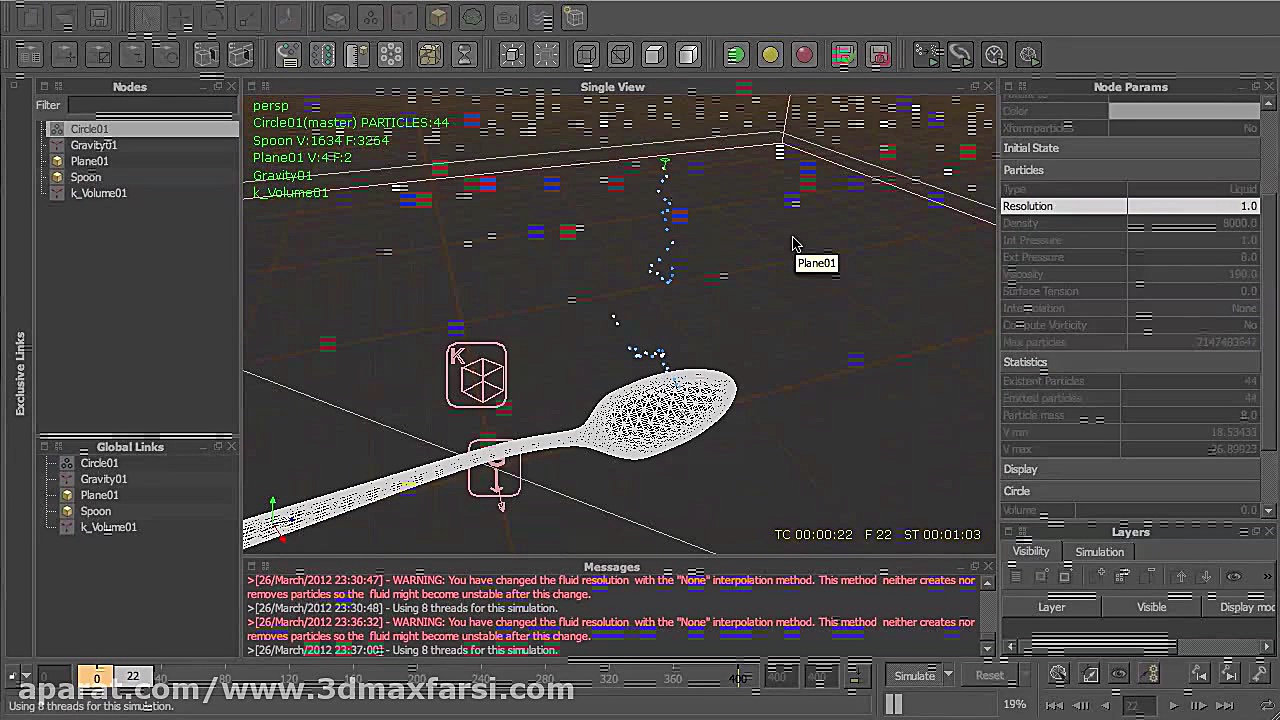The width and height of the screenshot is (1280, 720).
Task: Open the hourglass simulation timing icon
Action: 465,55
